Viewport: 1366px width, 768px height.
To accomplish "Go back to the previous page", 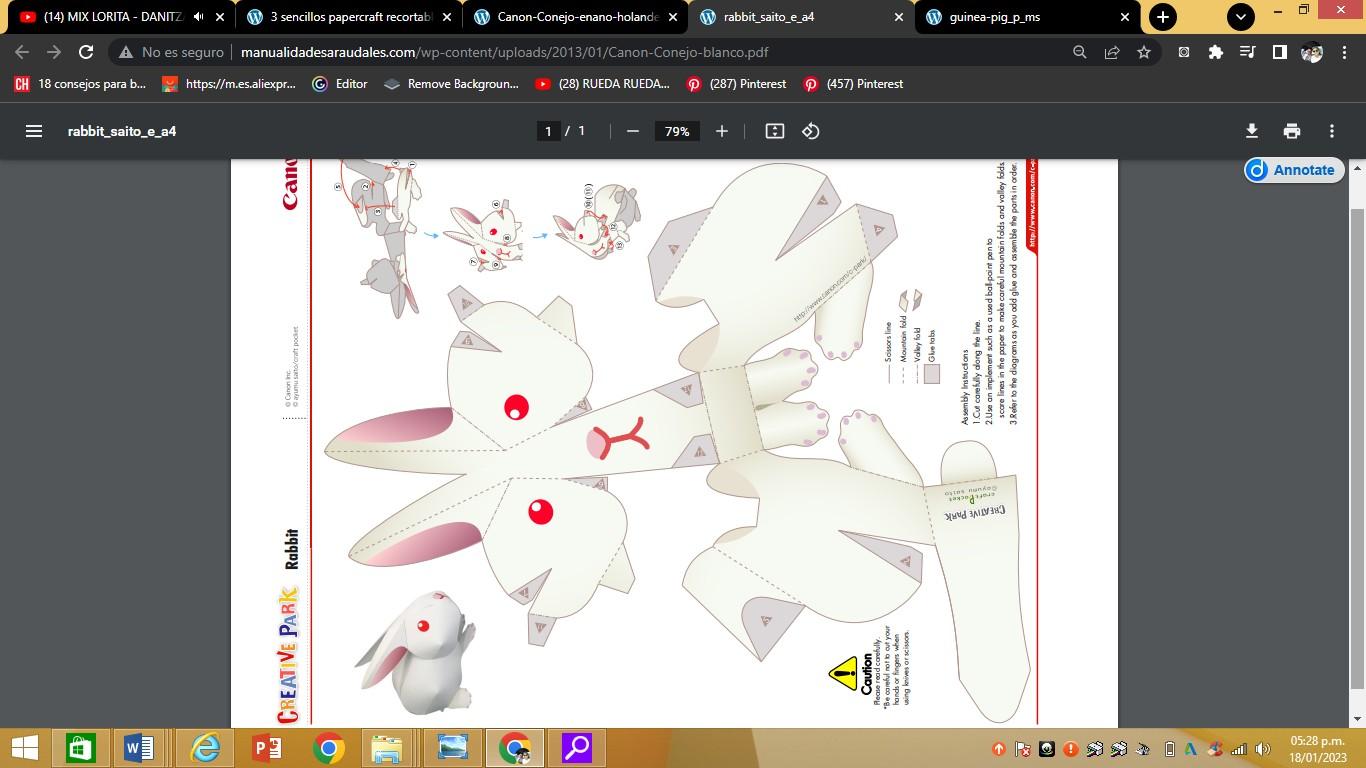I will [x=22, y=52].
